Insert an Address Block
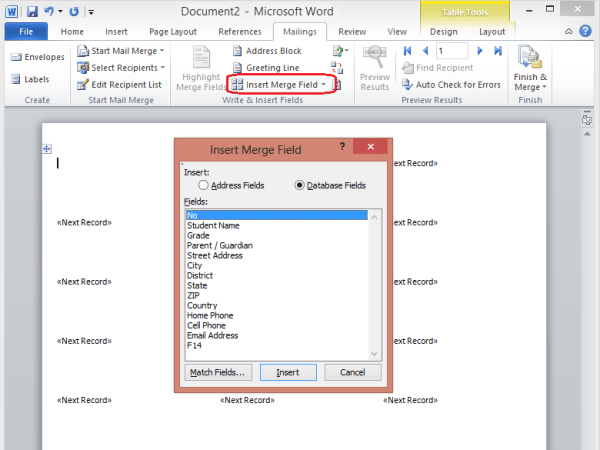This screenshot has height=450, width=600. [267, 51]
